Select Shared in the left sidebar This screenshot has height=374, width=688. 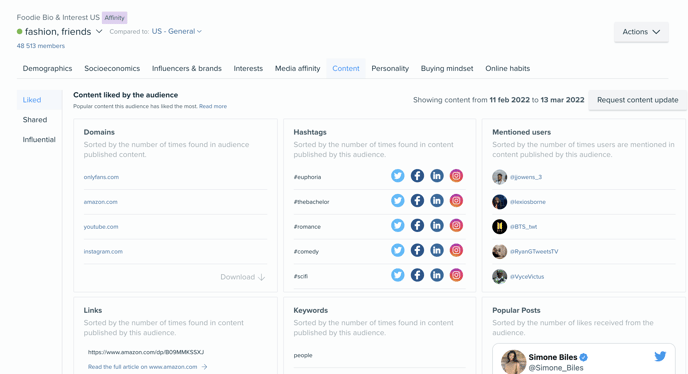[x=35, y=119]
